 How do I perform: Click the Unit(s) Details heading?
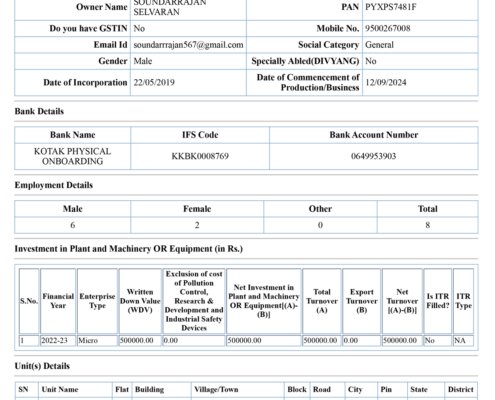(42, 366)
